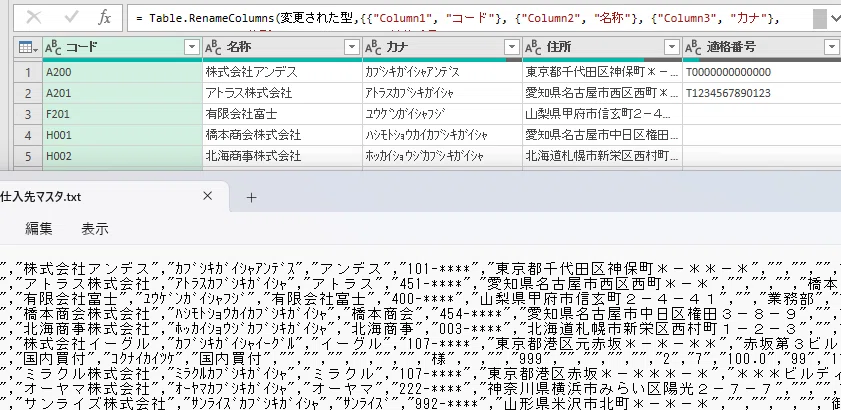Open the 表示 menu in Notepad
Image resolution: width=841 pixels, height=410 pixels.
(94, 229)
